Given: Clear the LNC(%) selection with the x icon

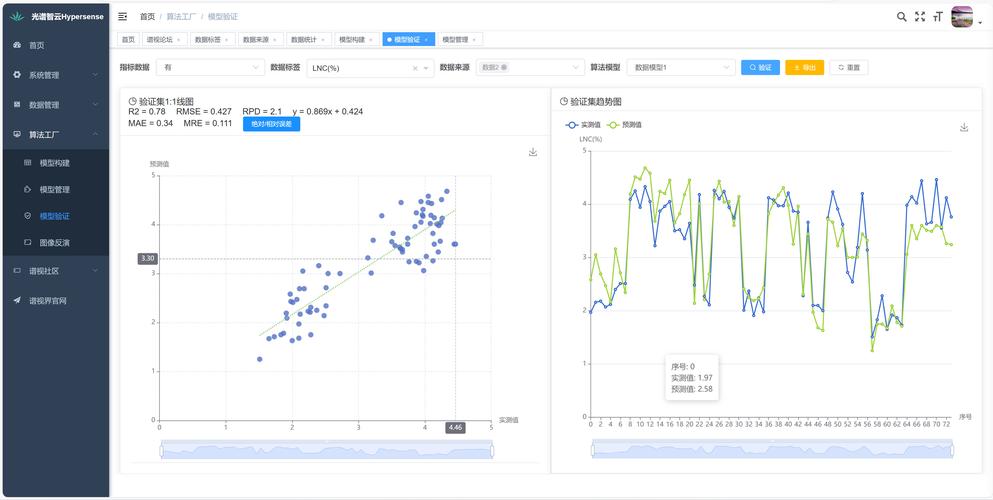Looking at the screenshot, I should (x=415, y=68).
